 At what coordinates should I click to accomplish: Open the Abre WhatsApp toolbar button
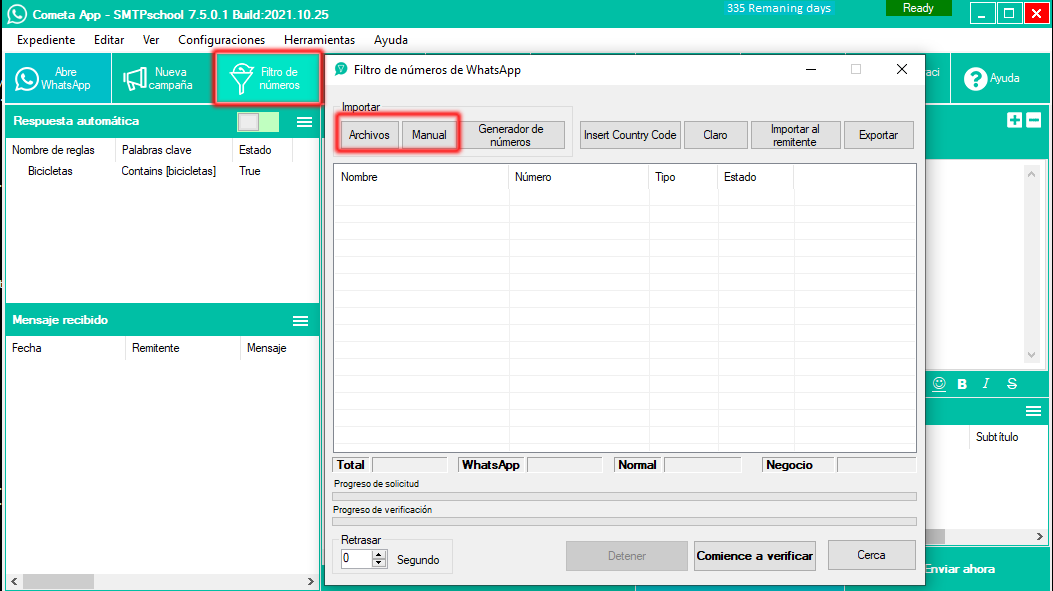click(x=58, y=79)
